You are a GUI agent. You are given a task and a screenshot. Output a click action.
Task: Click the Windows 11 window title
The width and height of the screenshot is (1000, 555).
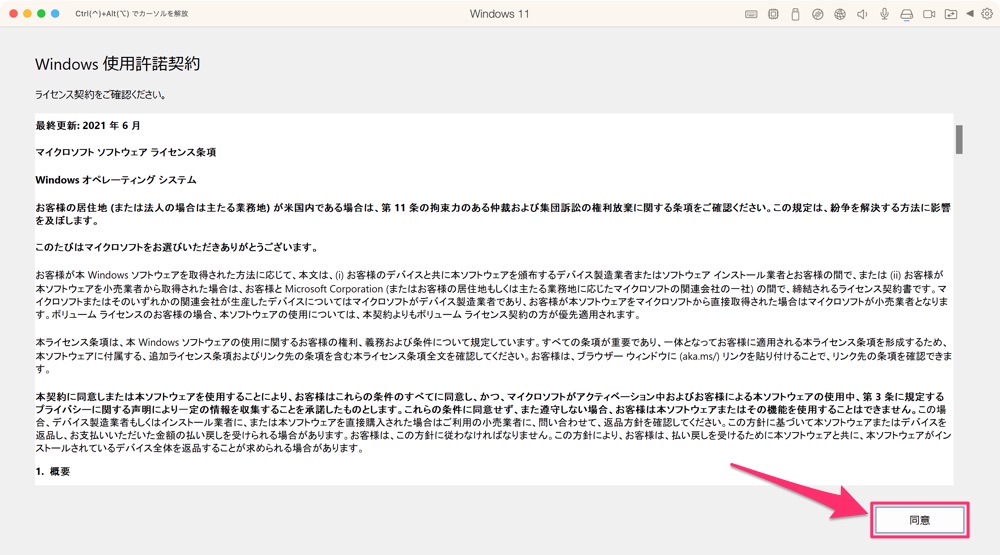pos(499,14)
